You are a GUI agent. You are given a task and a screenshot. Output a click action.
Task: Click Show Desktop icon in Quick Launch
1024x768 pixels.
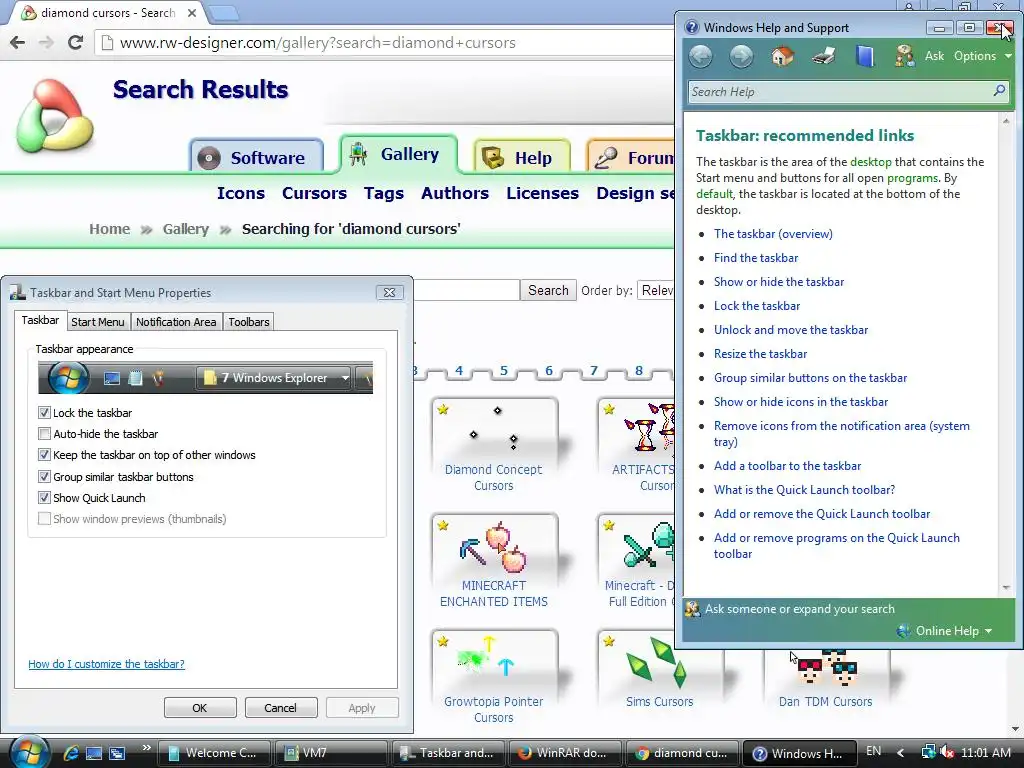click(x=94, y=753)
